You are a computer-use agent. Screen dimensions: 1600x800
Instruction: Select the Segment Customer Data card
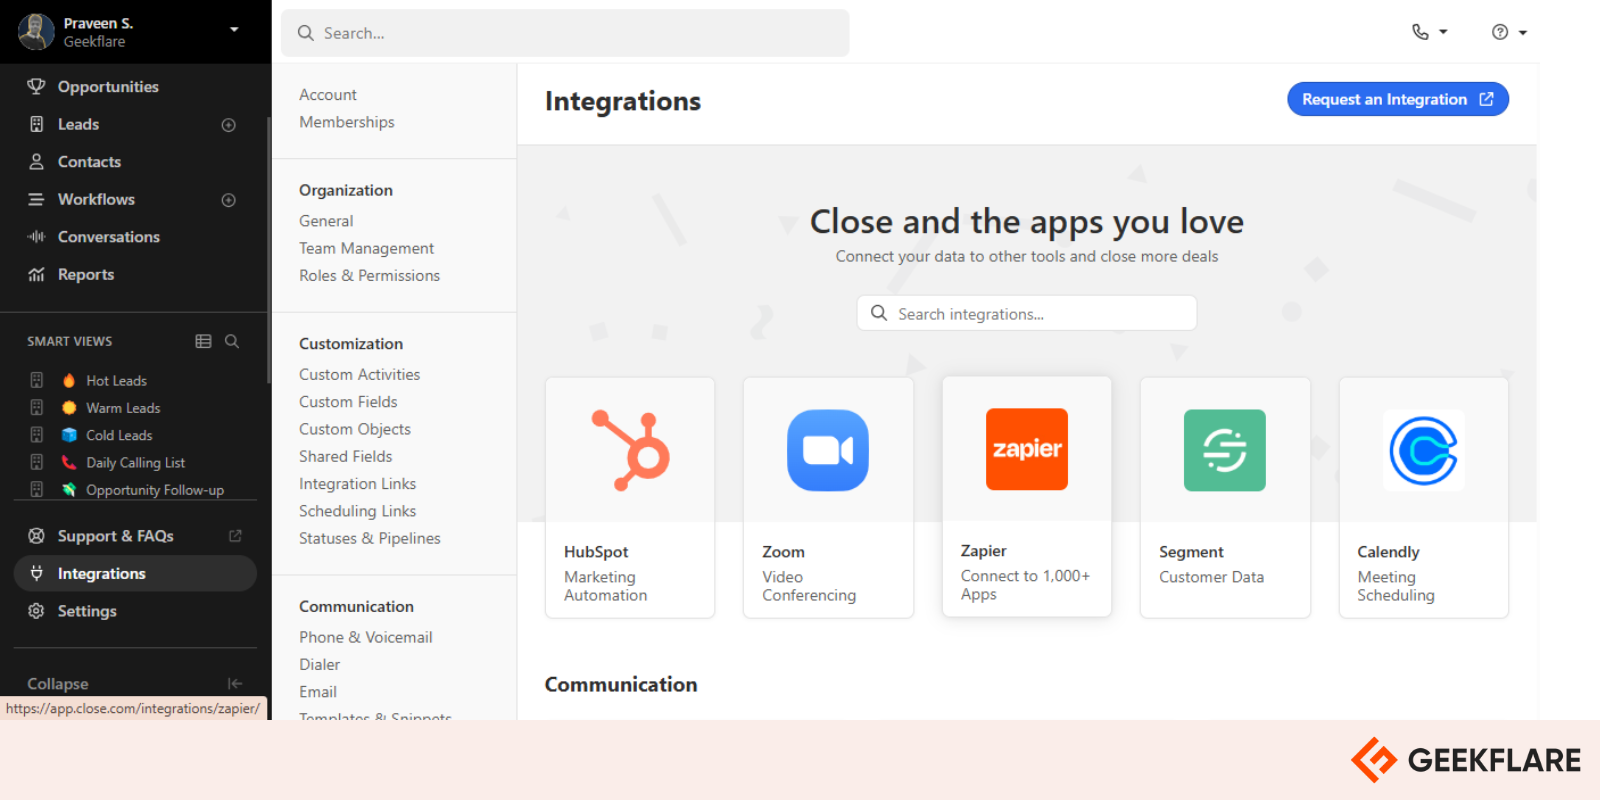coord(1225,497)
